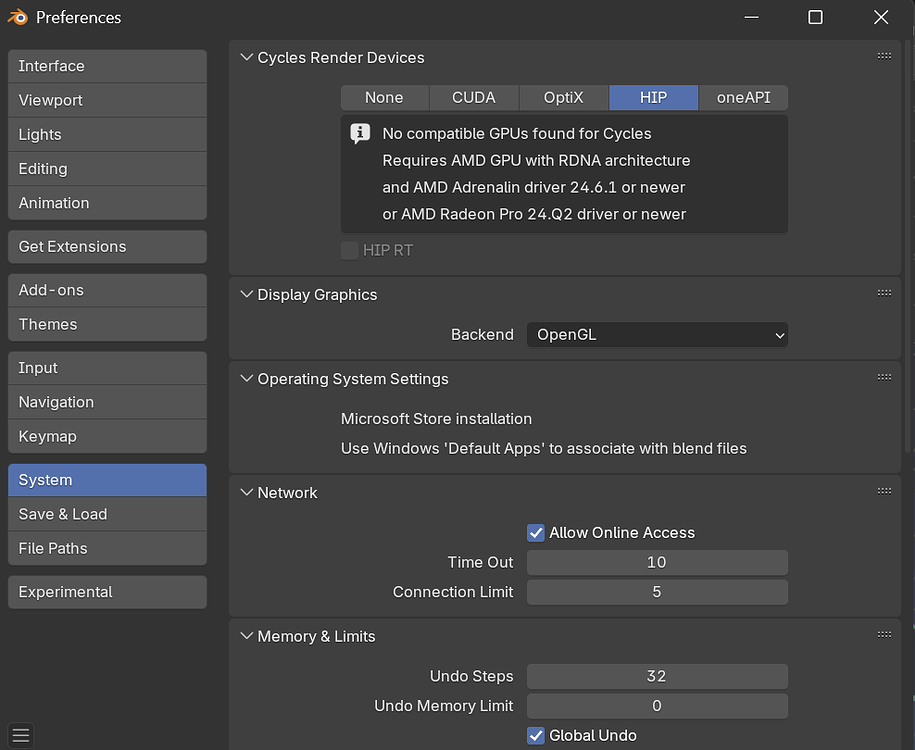
Task: Toggle the Global Undo checkbox
Action: [x=536, y=736]
